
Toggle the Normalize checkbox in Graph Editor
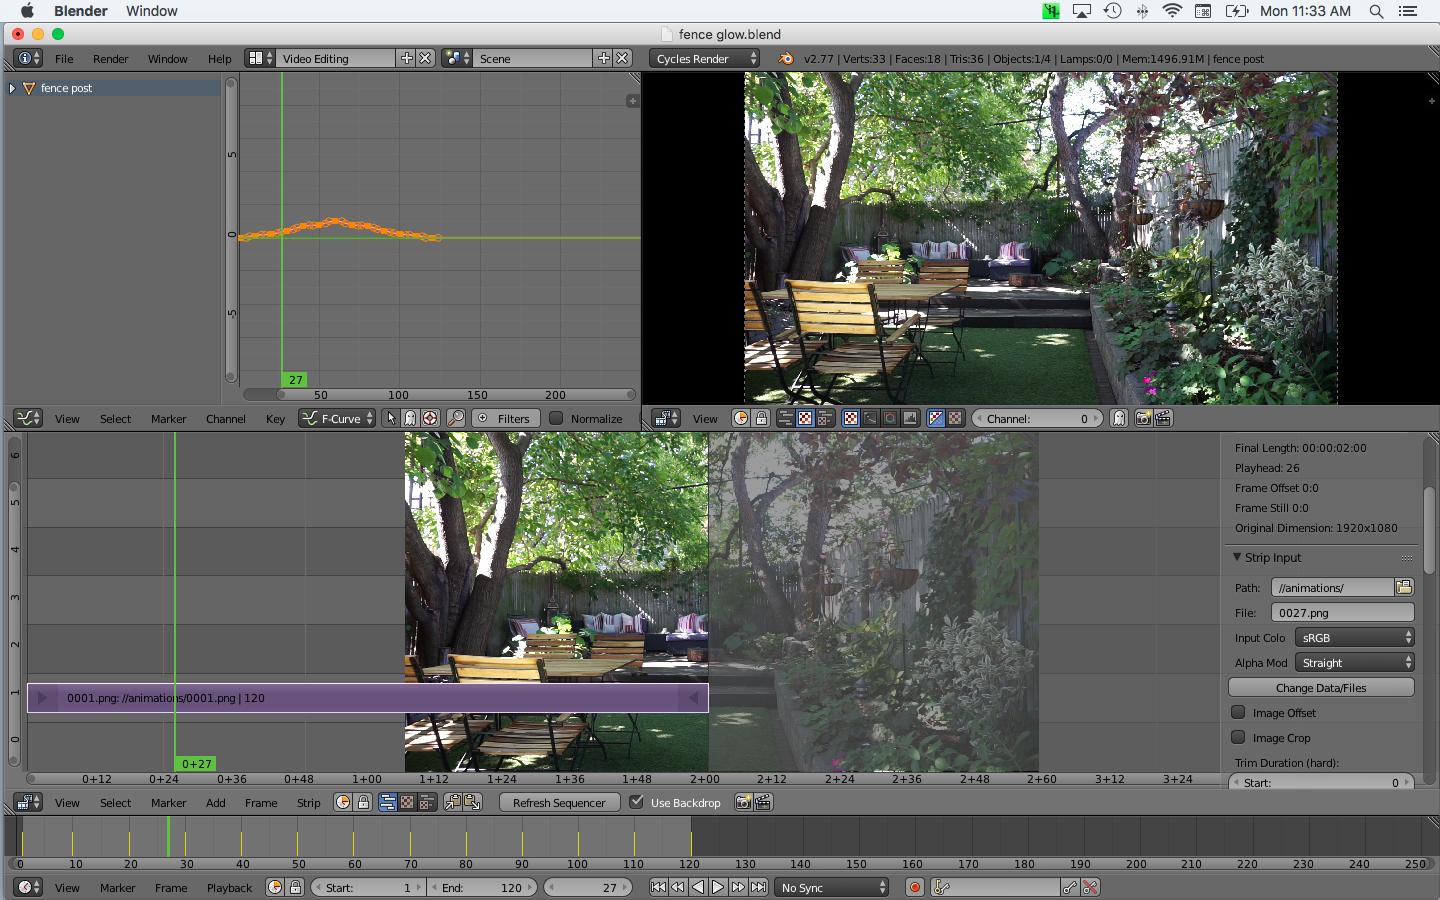[x=557, y=418]
